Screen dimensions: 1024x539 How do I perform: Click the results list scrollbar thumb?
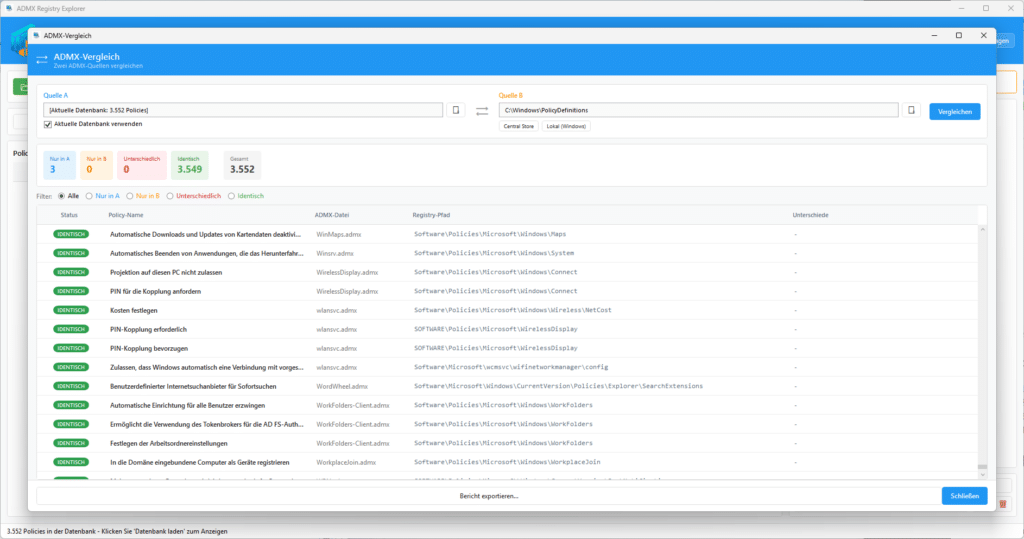point(982,467)
